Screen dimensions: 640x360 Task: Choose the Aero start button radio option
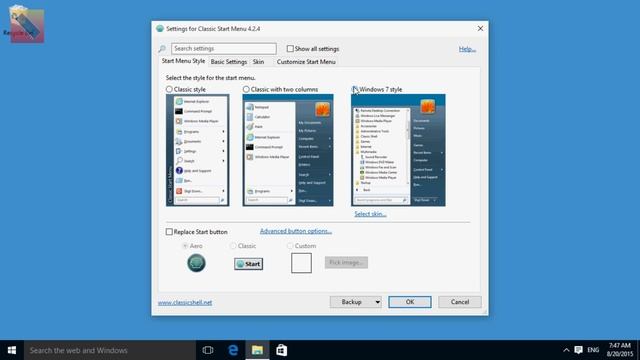pyautogui.click(x=185, y=246)
